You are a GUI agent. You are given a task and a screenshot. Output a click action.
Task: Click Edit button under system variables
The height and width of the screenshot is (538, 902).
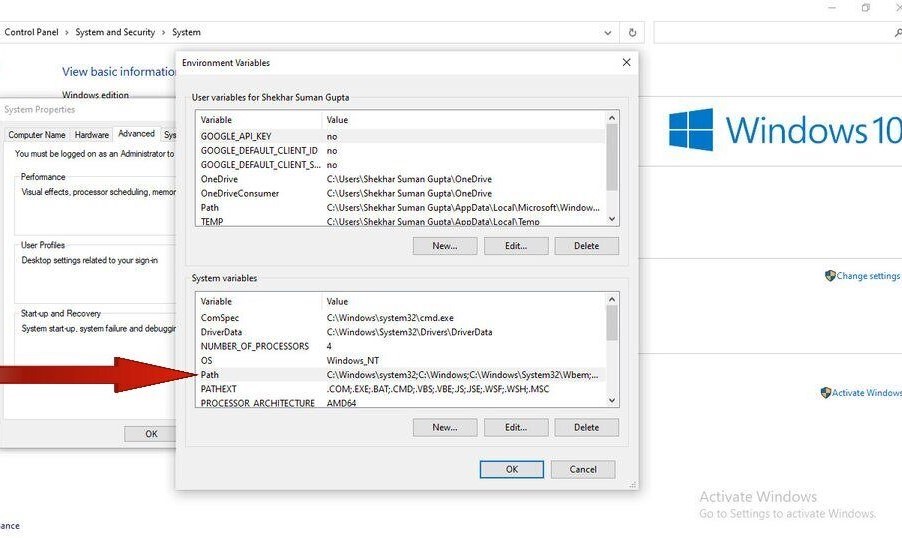click(516, 428)
